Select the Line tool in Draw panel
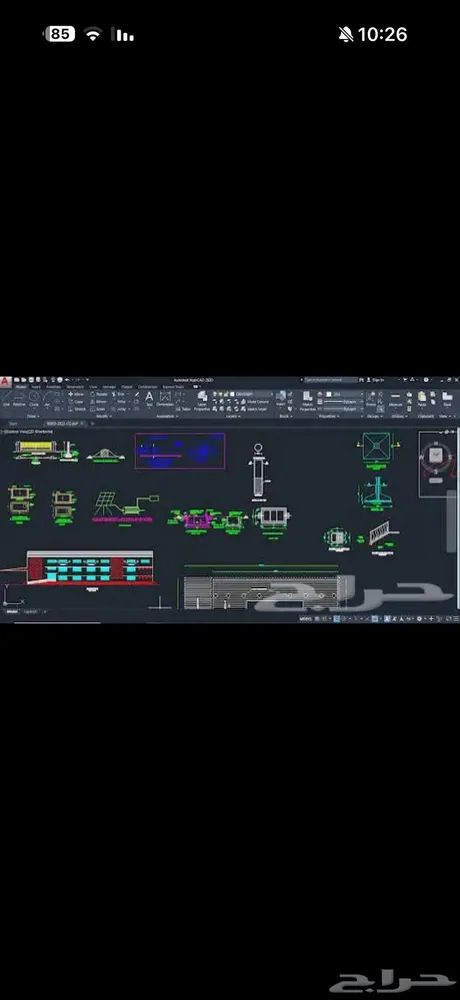Screen dimensions: 460x1000 pos(6,399)
